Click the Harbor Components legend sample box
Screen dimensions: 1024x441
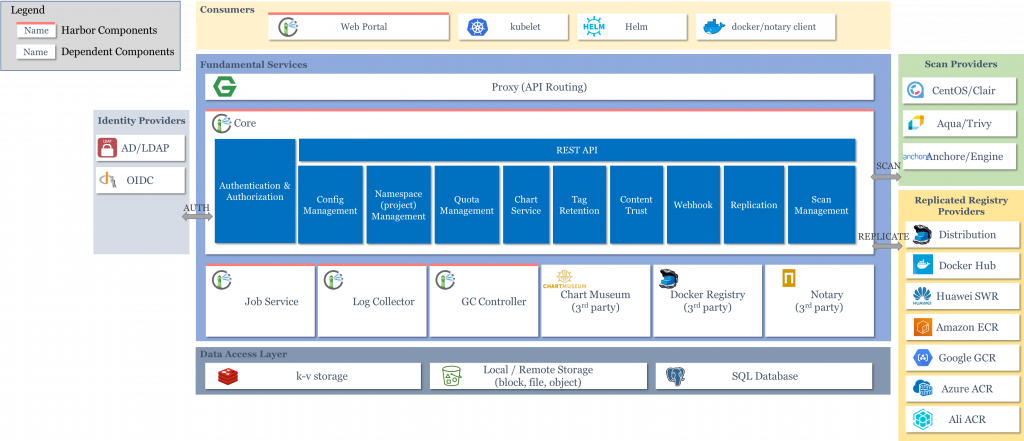click(37, 30)
